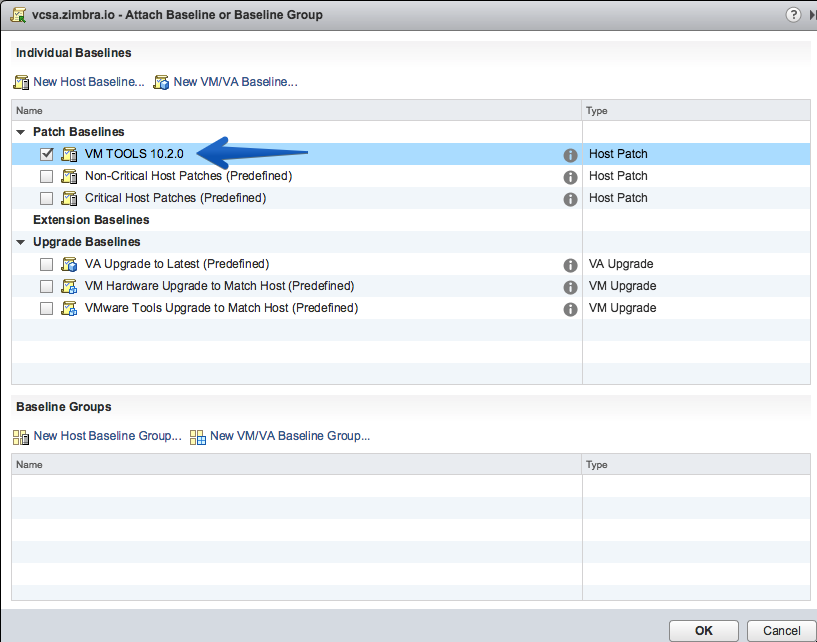Check the Critical Host Patches checkbox
Image resolution: width=817 pixels, height=642 pixels.
[46, 198]
